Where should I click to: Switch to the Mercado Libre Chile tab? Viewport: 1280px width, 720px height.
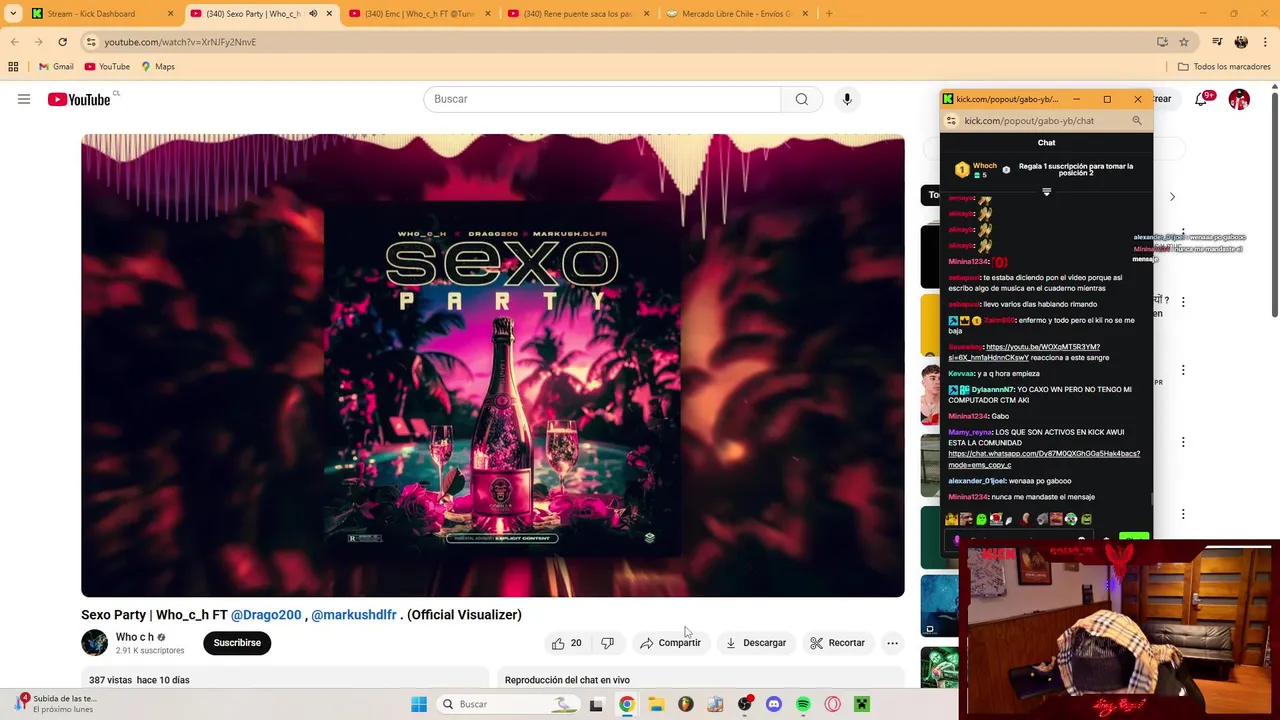pyautogui.click(x=738, y=14)
